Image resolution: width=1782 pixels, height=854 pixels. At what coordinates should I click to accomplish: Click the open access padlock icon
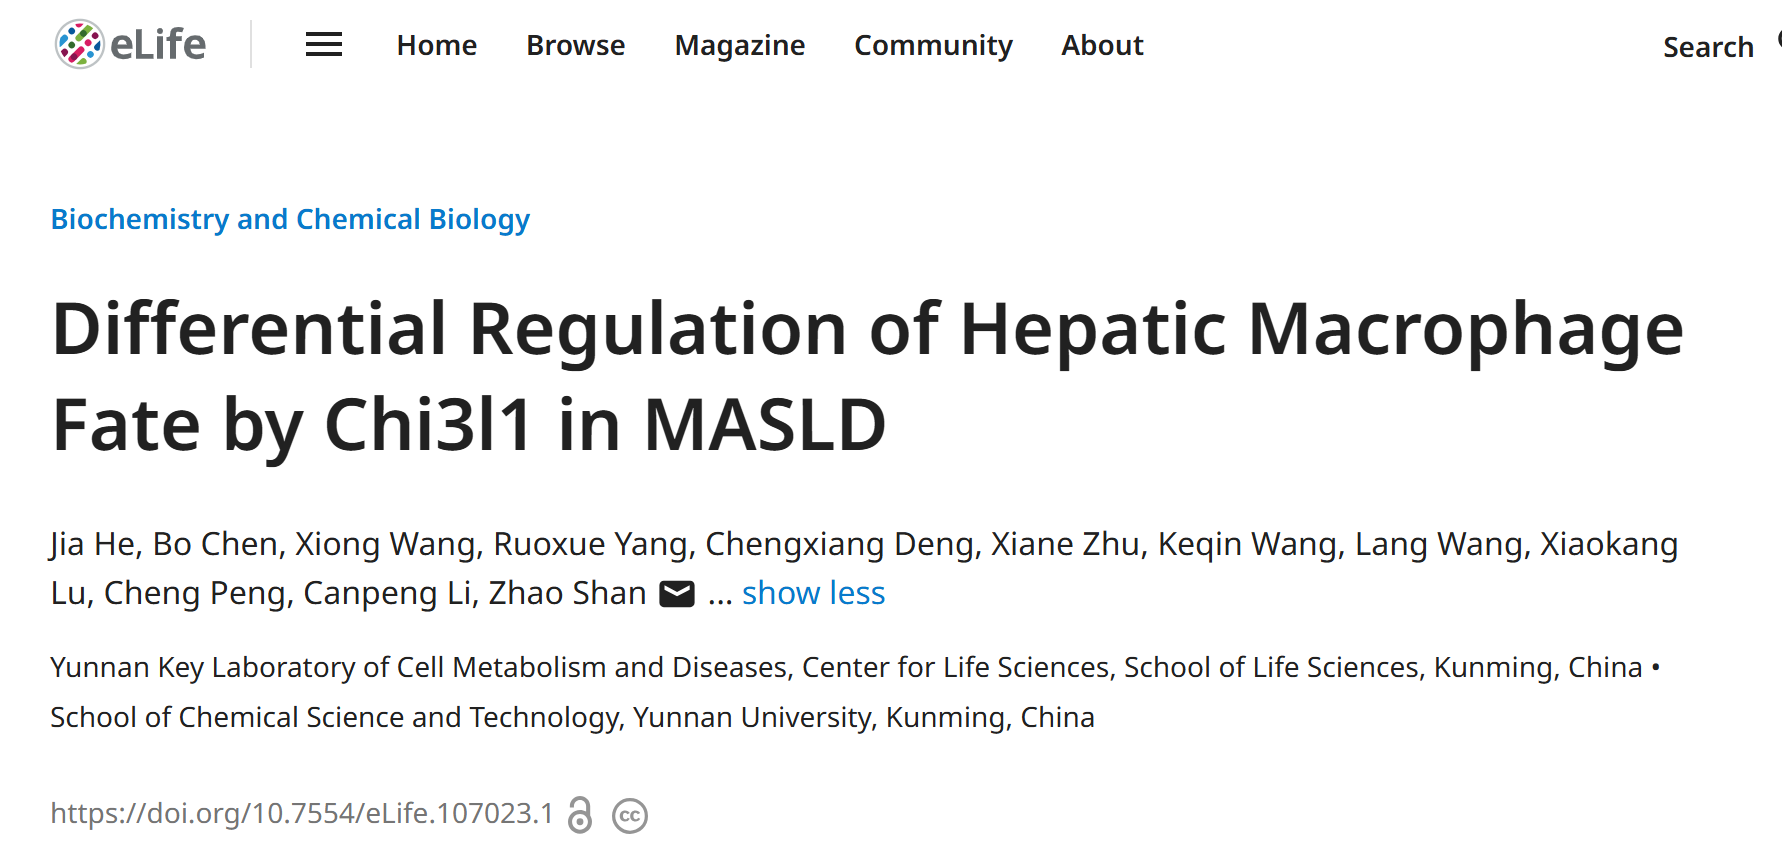[580, 815]
